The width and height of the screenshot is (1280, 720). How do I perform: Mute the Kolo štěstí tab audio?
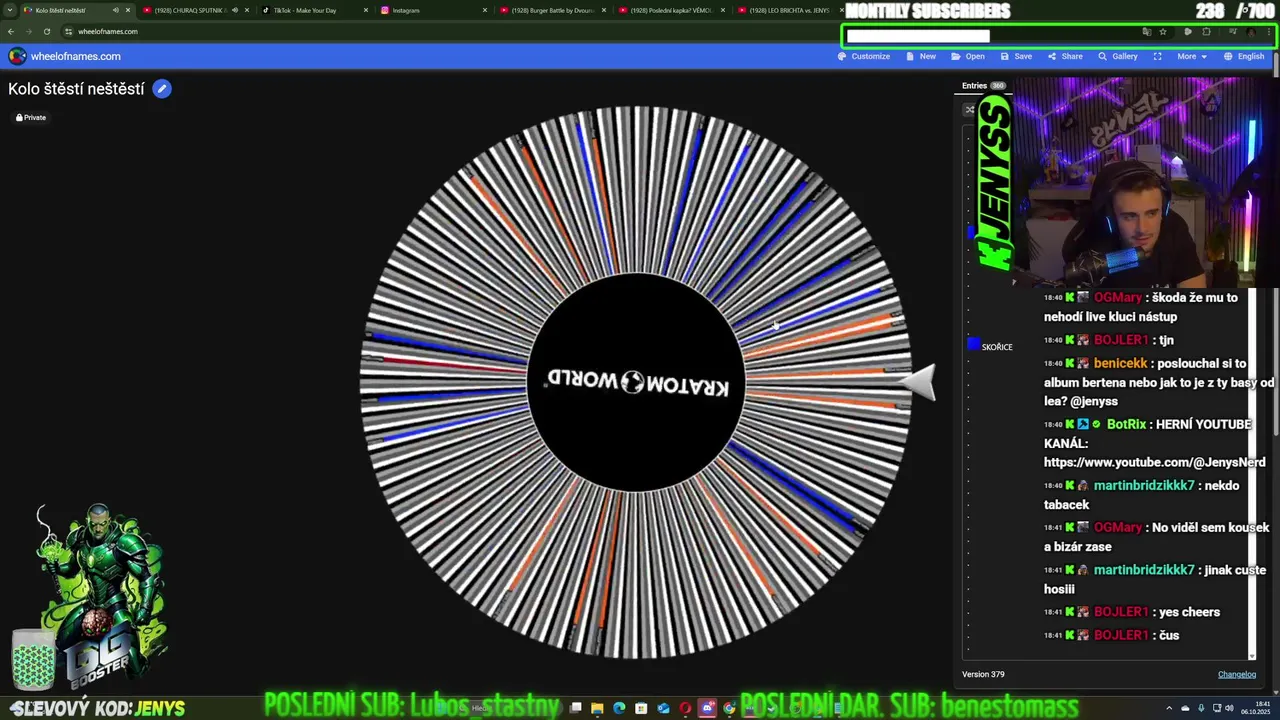115,10
